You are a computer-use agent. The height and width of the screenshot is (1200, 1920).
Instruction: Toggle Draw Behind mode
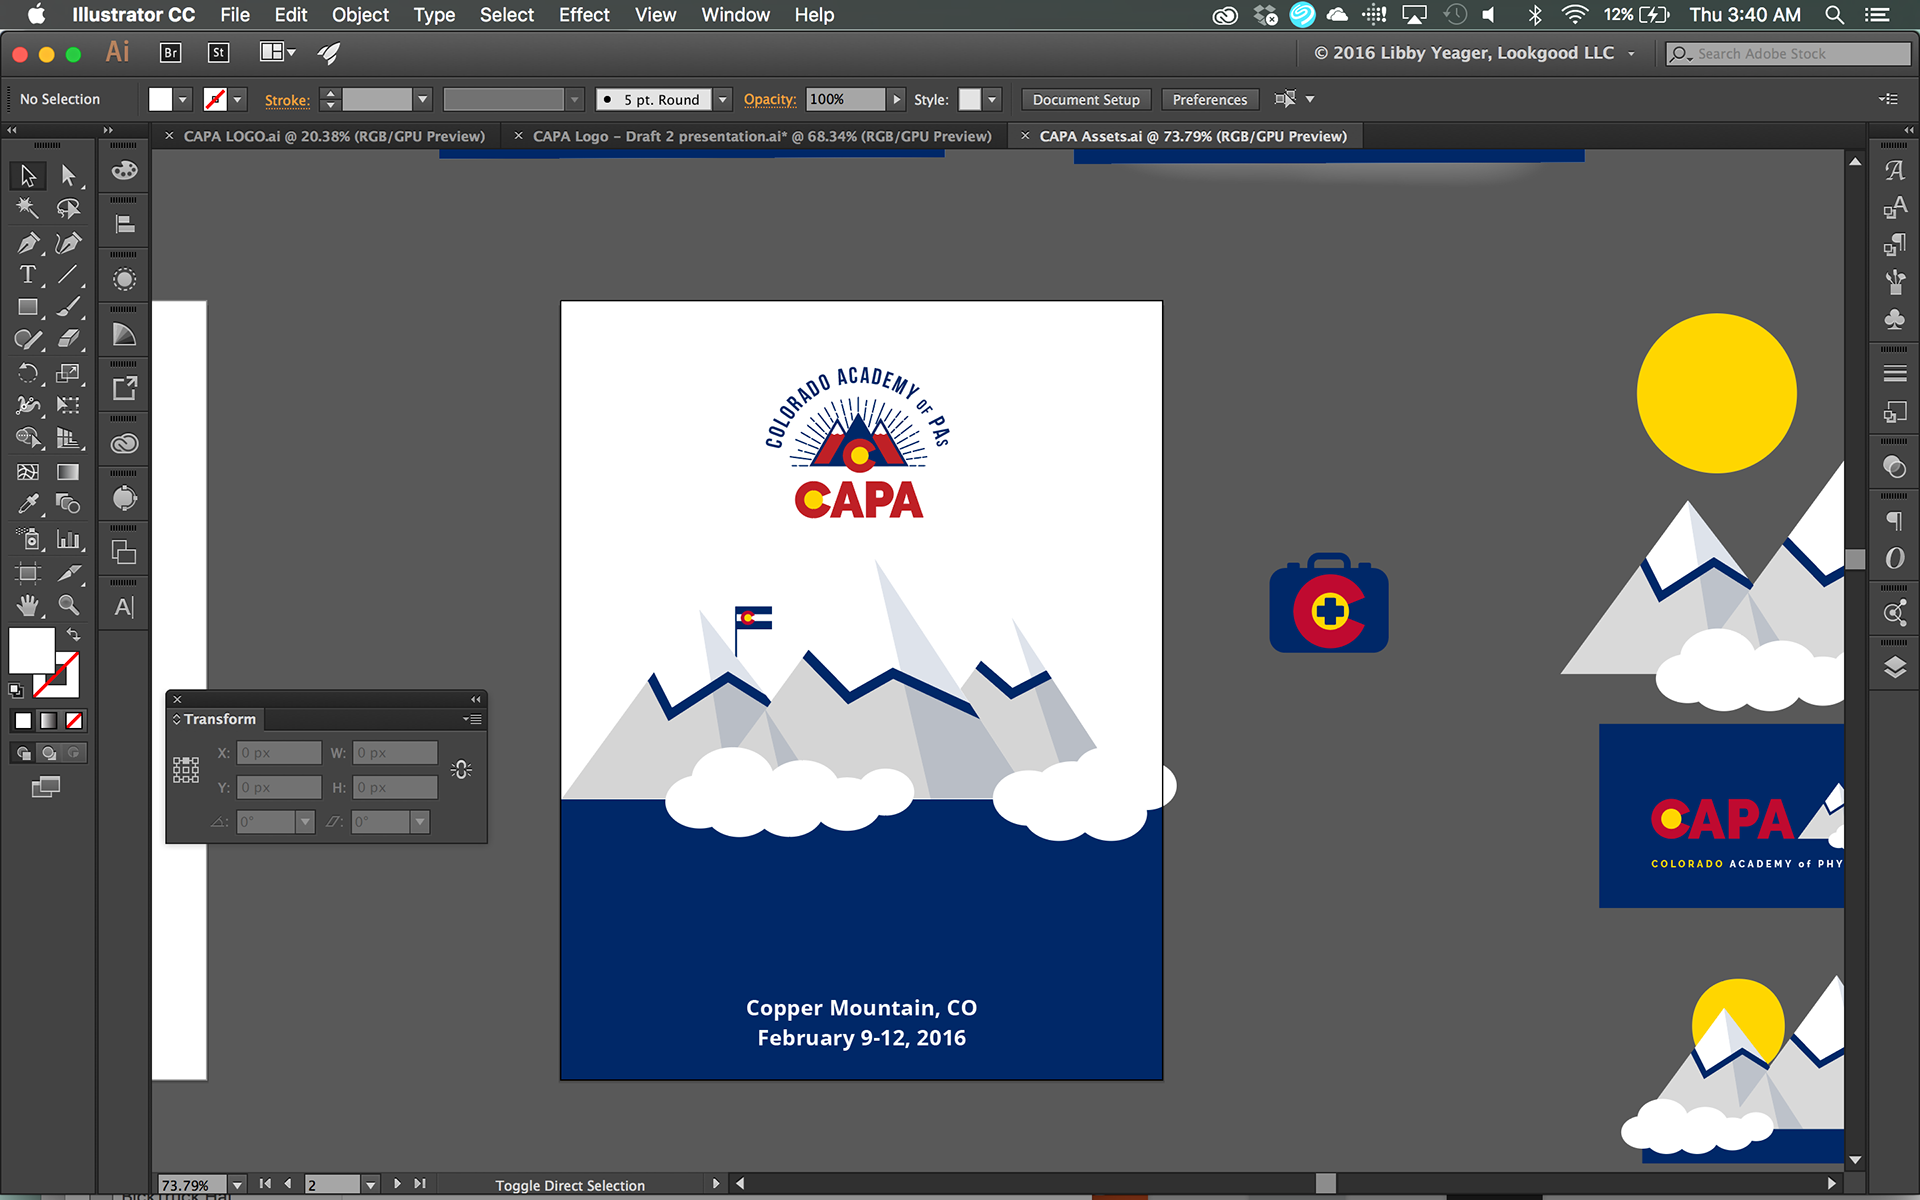point(49,753)
